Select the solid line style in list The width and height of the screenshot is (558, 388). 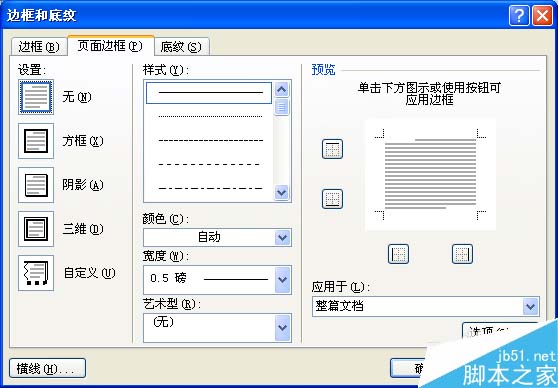(209, 93)
